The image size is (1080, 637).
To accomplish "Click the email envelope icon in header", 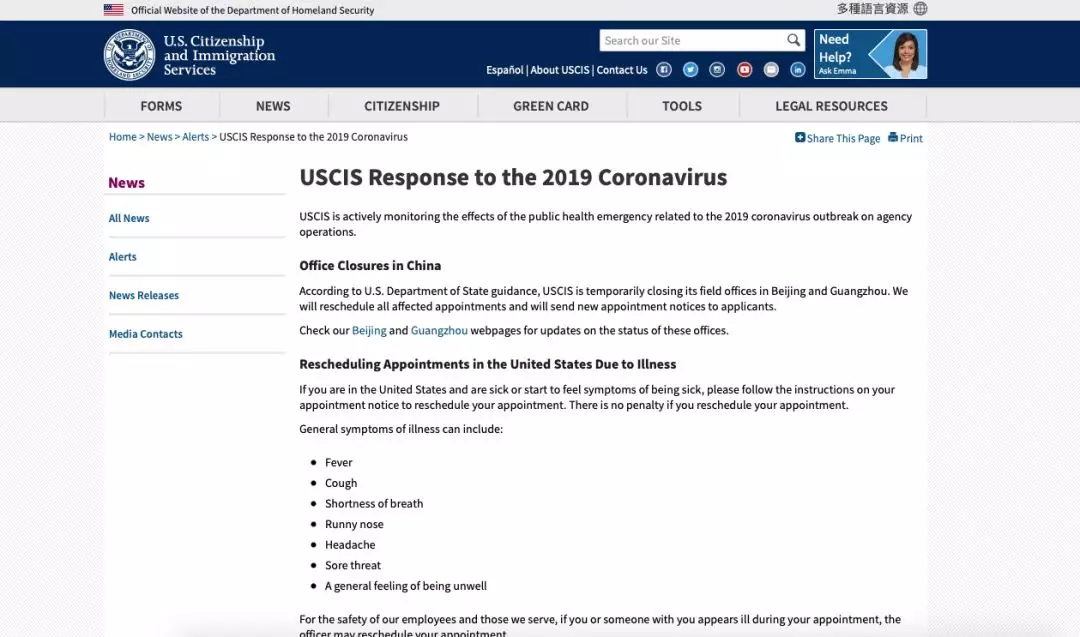I will pyautogui.click(x=771, y=70).
